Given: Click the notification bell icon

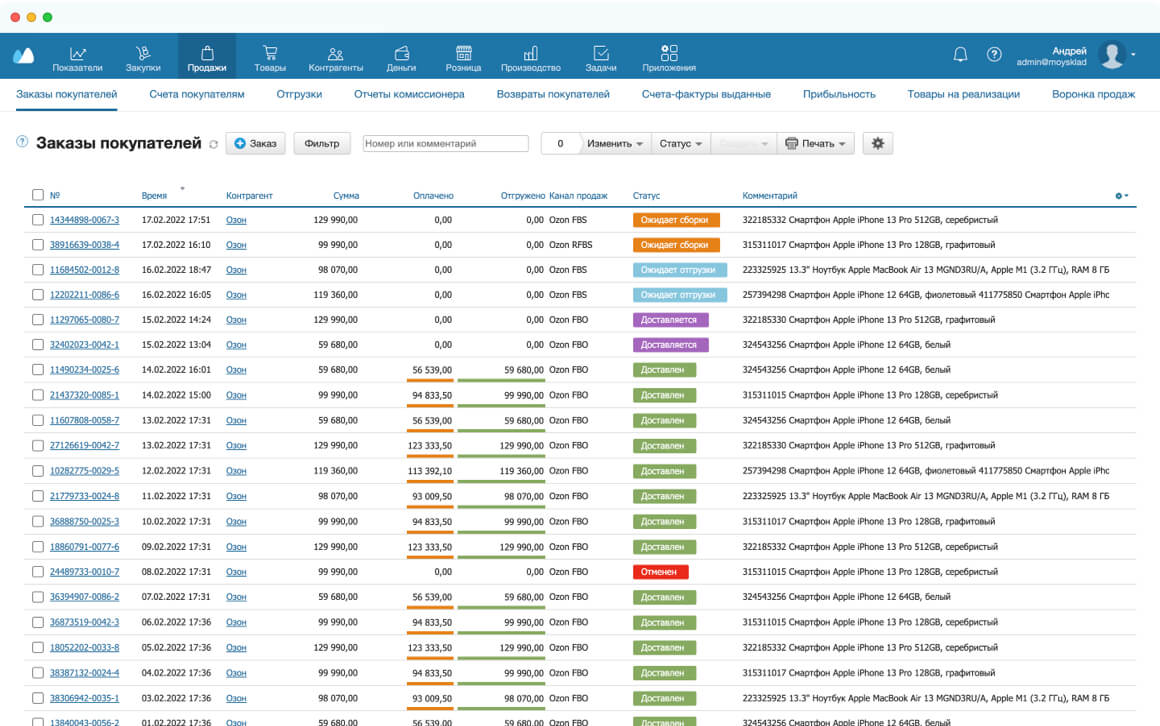Looking at the screenshot, I should pyautogui.click(x=960, y=55).
